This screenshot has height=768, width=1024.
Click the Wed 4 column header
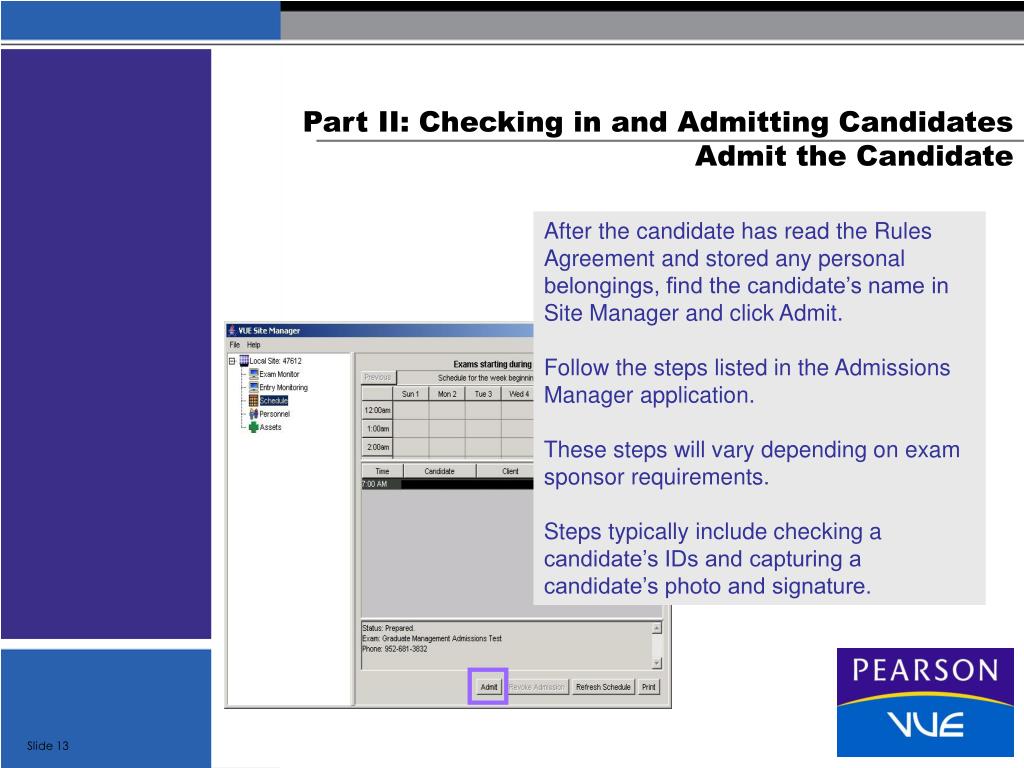pos(518,394)
